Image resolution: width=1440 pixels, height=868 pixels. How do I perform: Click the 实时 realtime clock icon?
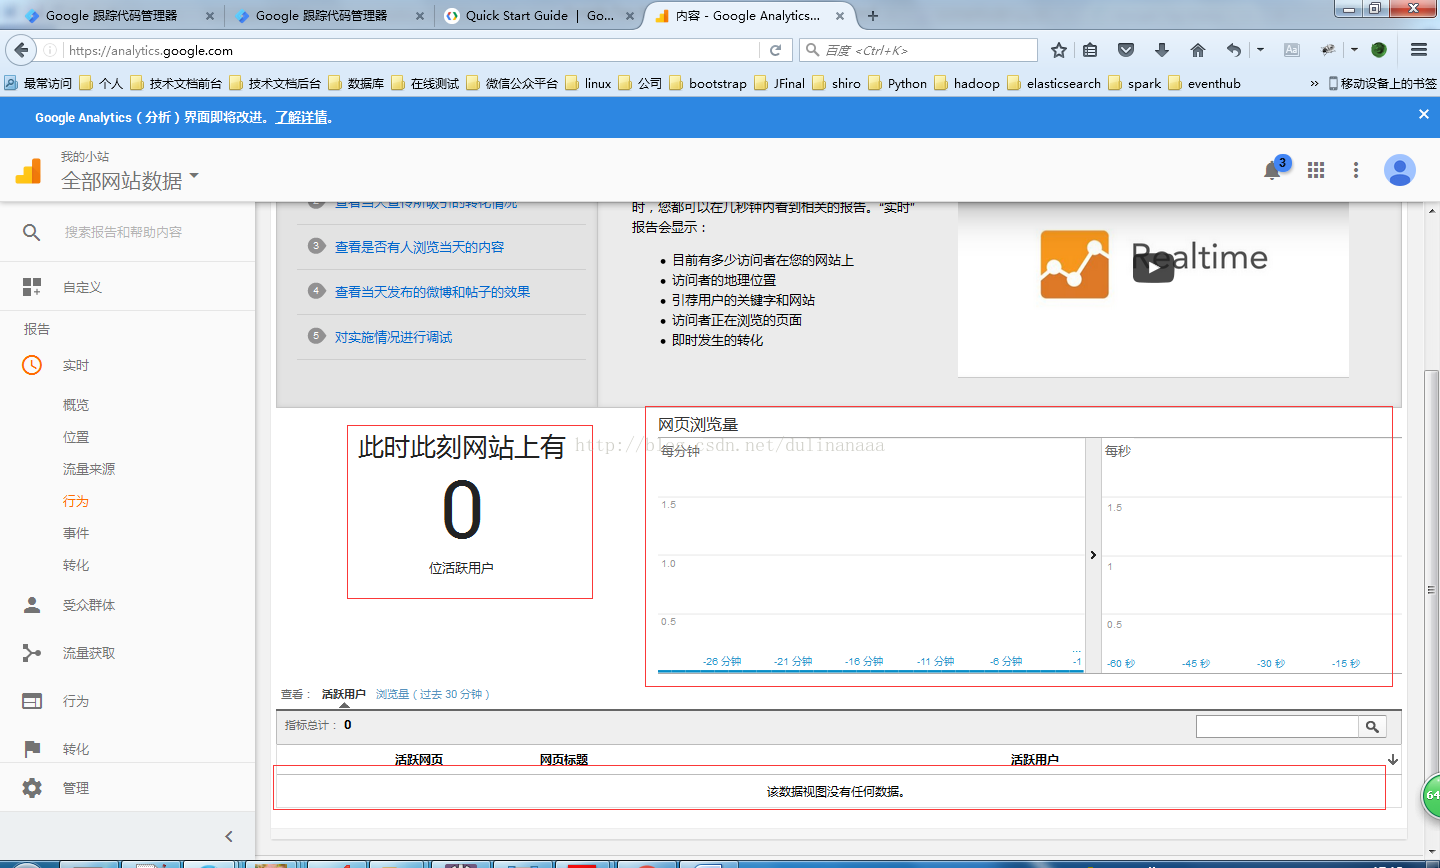32,365
